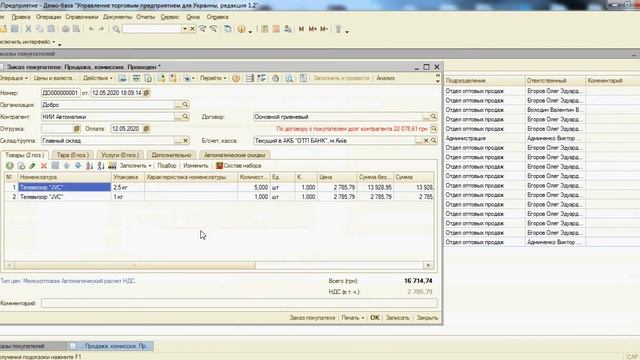
Task: Expand the Печать dropdown at the bottom
Action: (353, 318)
